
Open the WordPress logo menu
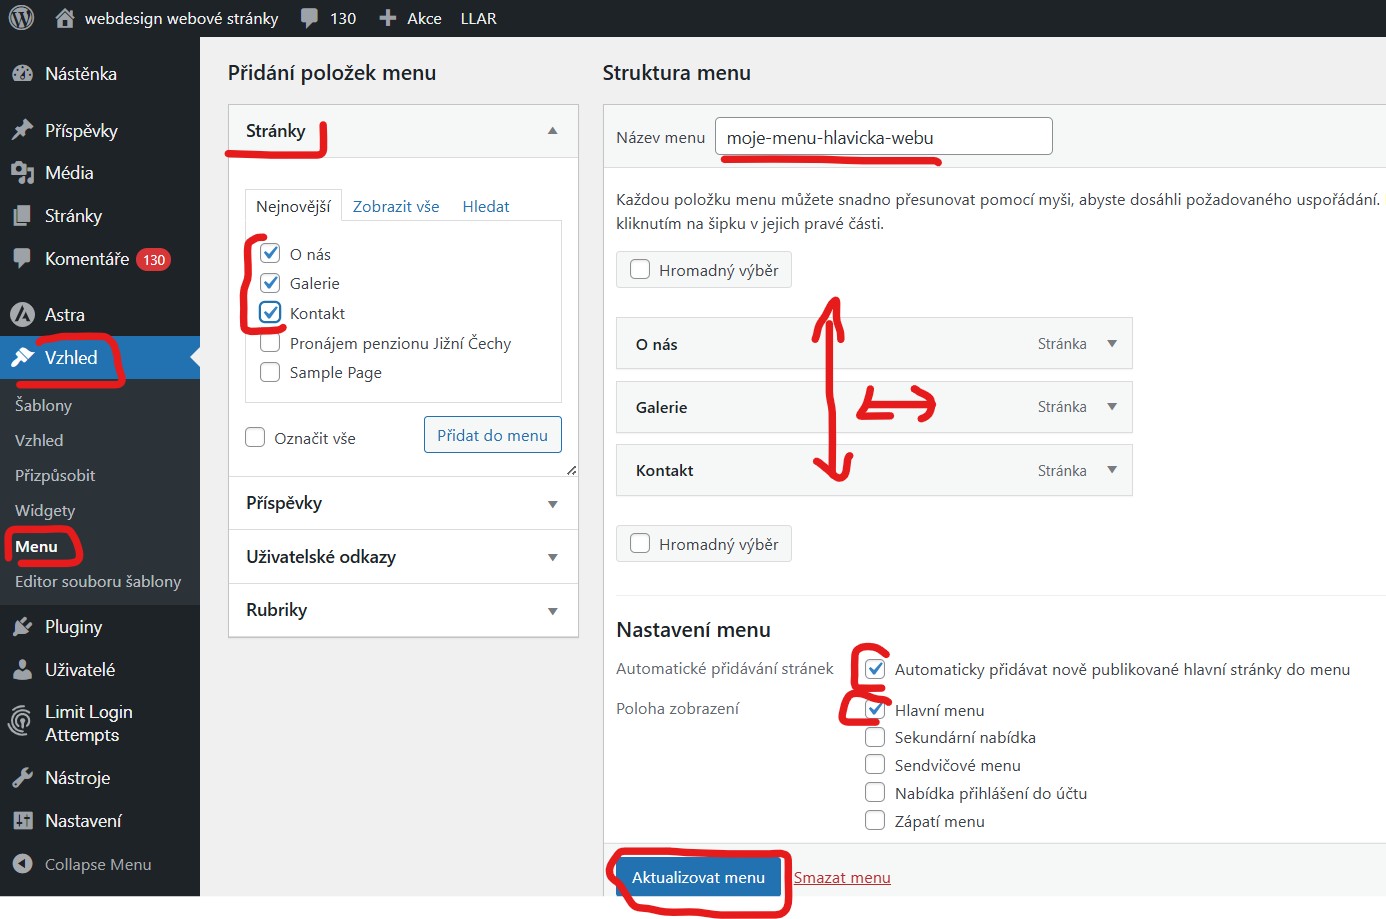point(20,17)
